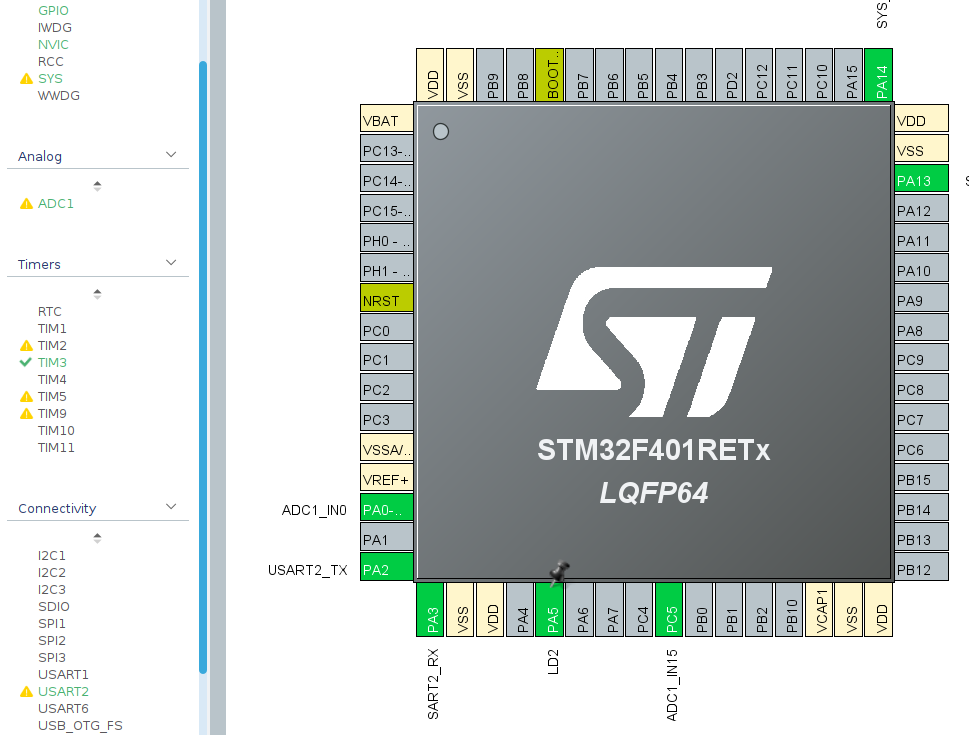Select RTC in the Timers list
The height and width of the screenshot is (735, 969).
[x=50, y=311]
